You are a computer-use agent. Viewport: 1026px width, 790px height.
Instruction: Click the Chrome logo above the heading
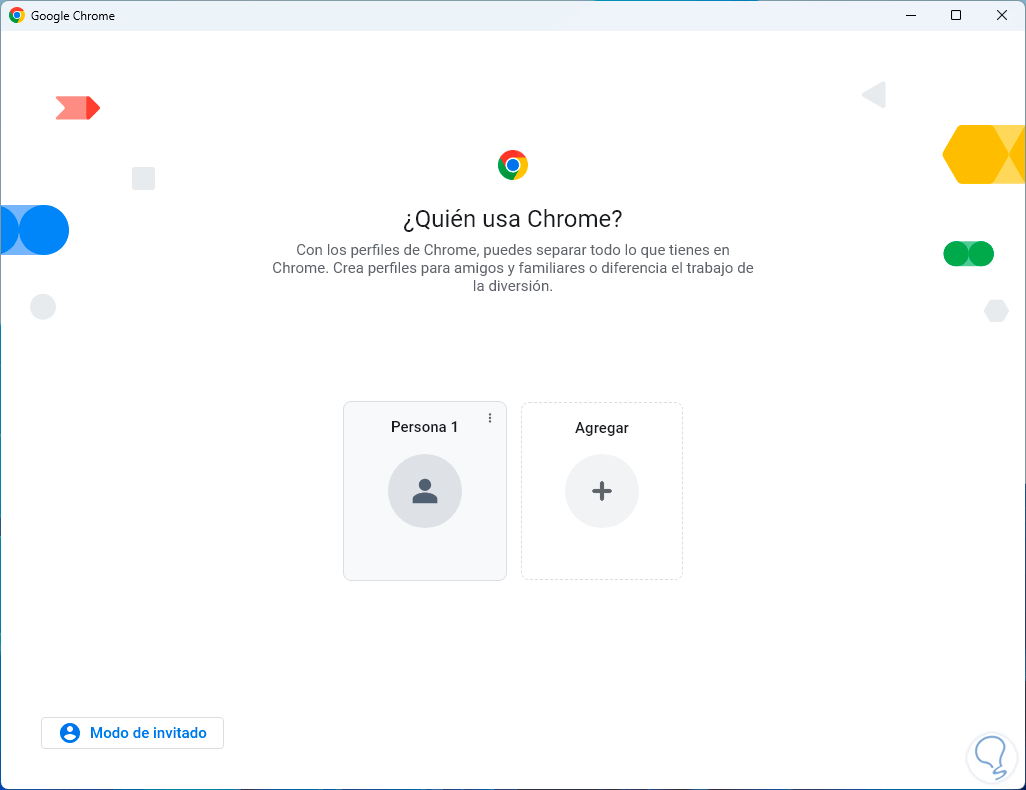(513, 165)
